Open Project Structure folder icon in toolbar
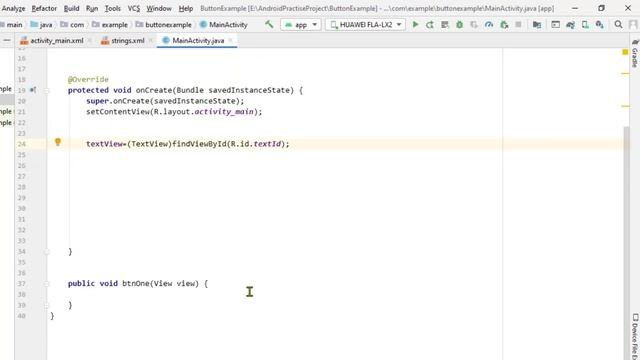 537,25
